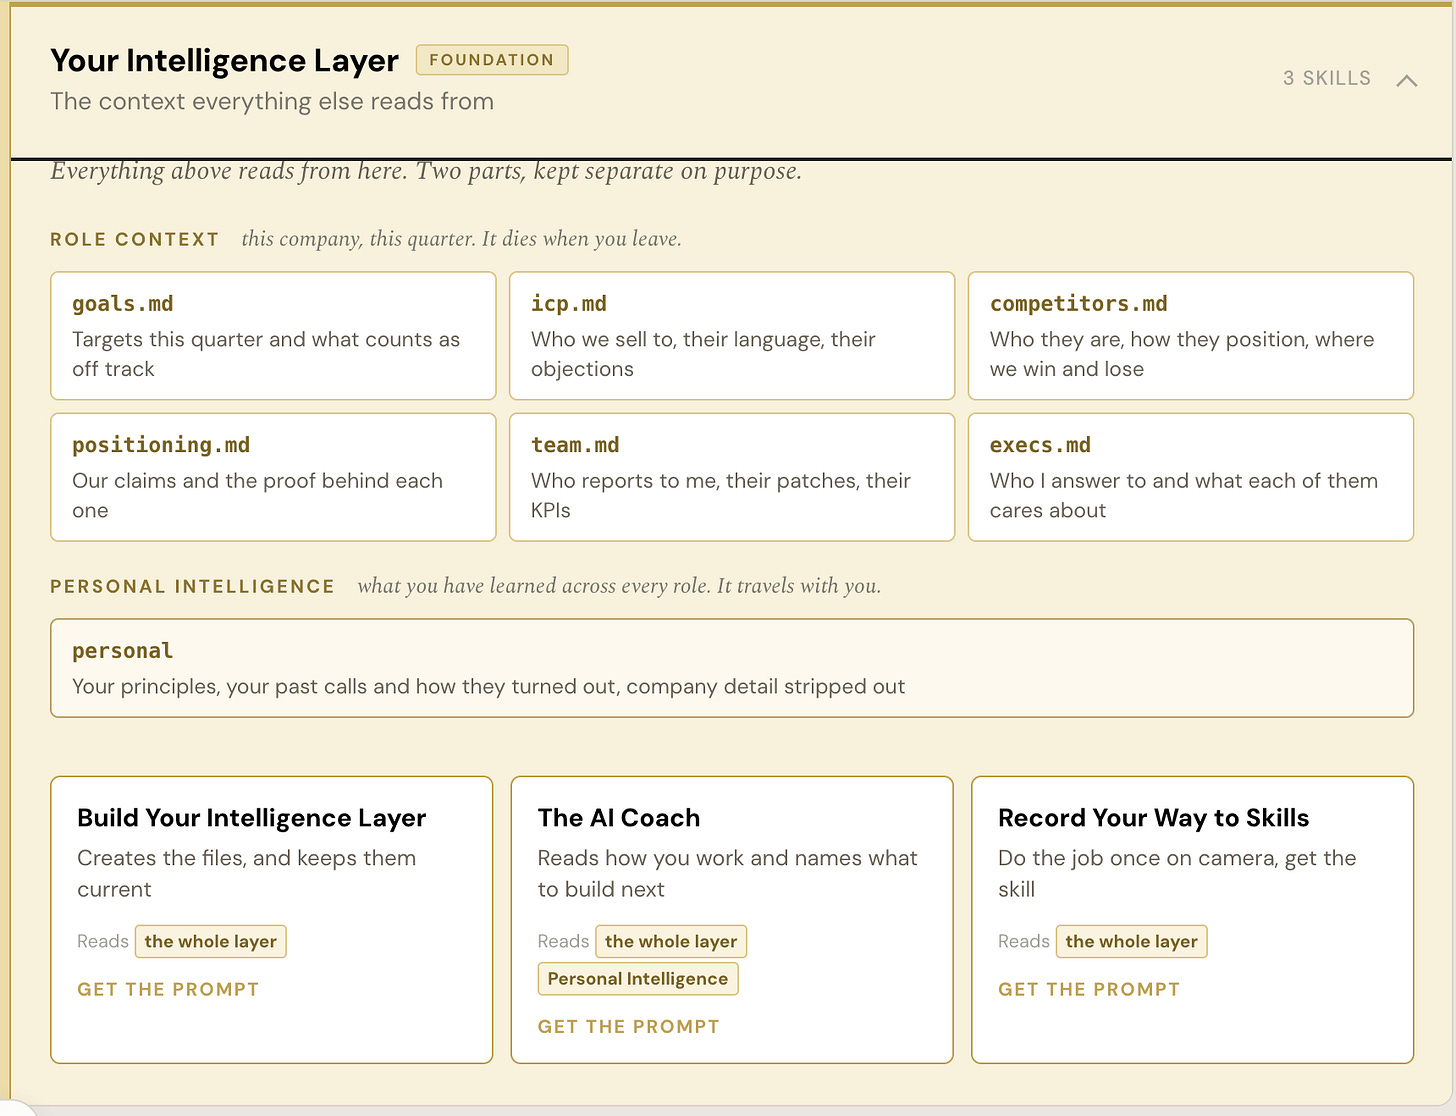Viewport: 1456px width, 1116px height.
Task: Click 'Who they are, how they position' description
Action: pyautogui.click(x=1182, y=354)
